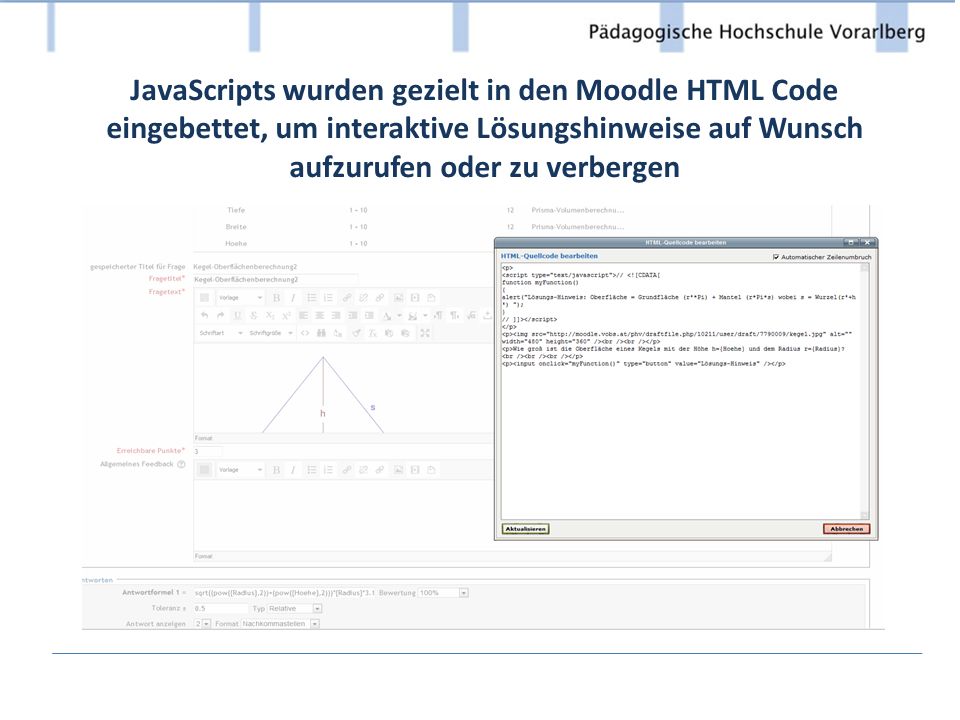The height and width of the screenshot is (720, 960).
Task: Click the Aktualisieren button
Action: [525, 529]
